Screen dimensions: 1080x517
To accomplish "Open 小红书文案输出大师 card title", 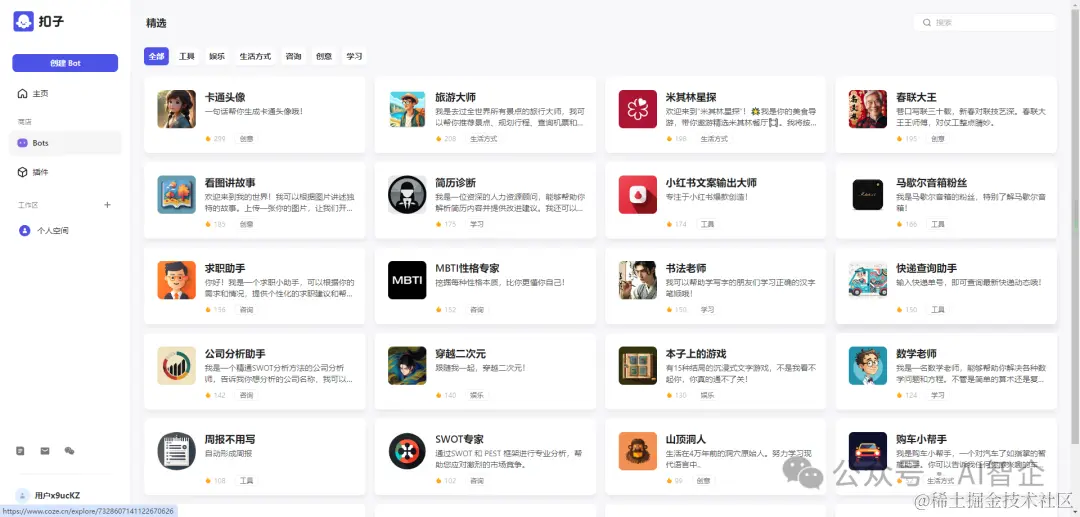I will click(711, 182).
